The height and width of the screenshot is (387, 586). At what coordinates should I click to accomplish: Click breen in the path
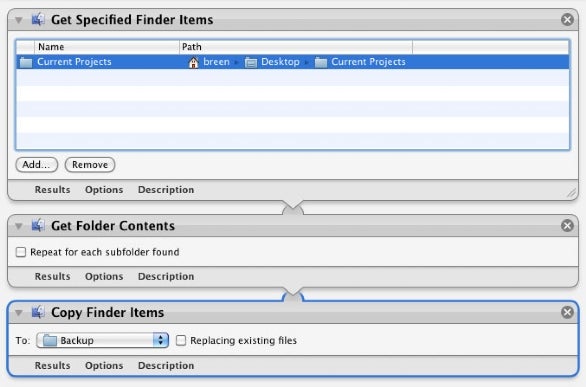216,62
